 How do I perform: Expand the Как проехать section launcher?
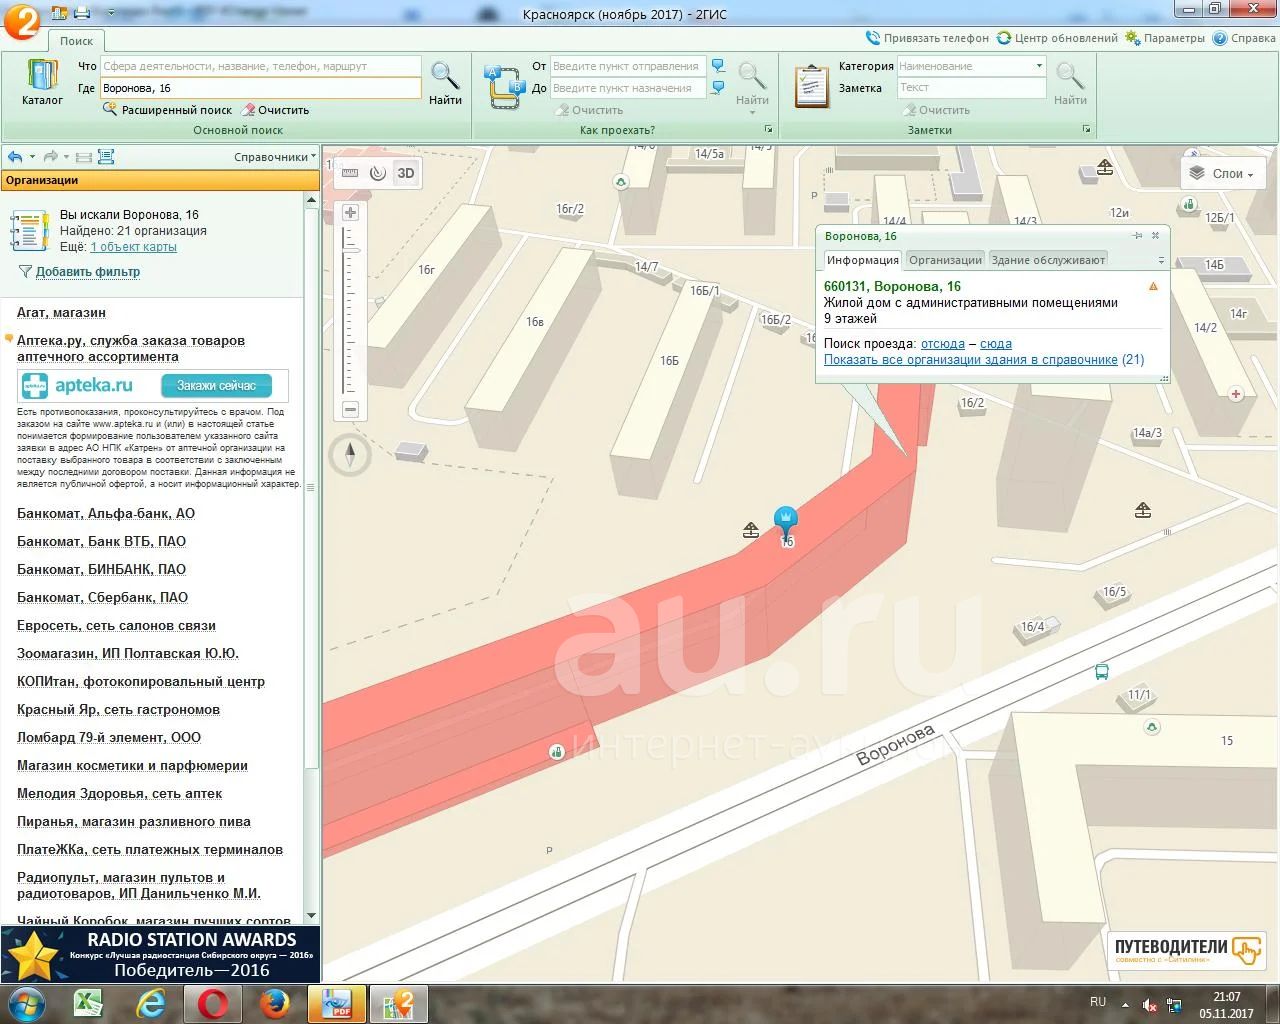coord(768,130)
